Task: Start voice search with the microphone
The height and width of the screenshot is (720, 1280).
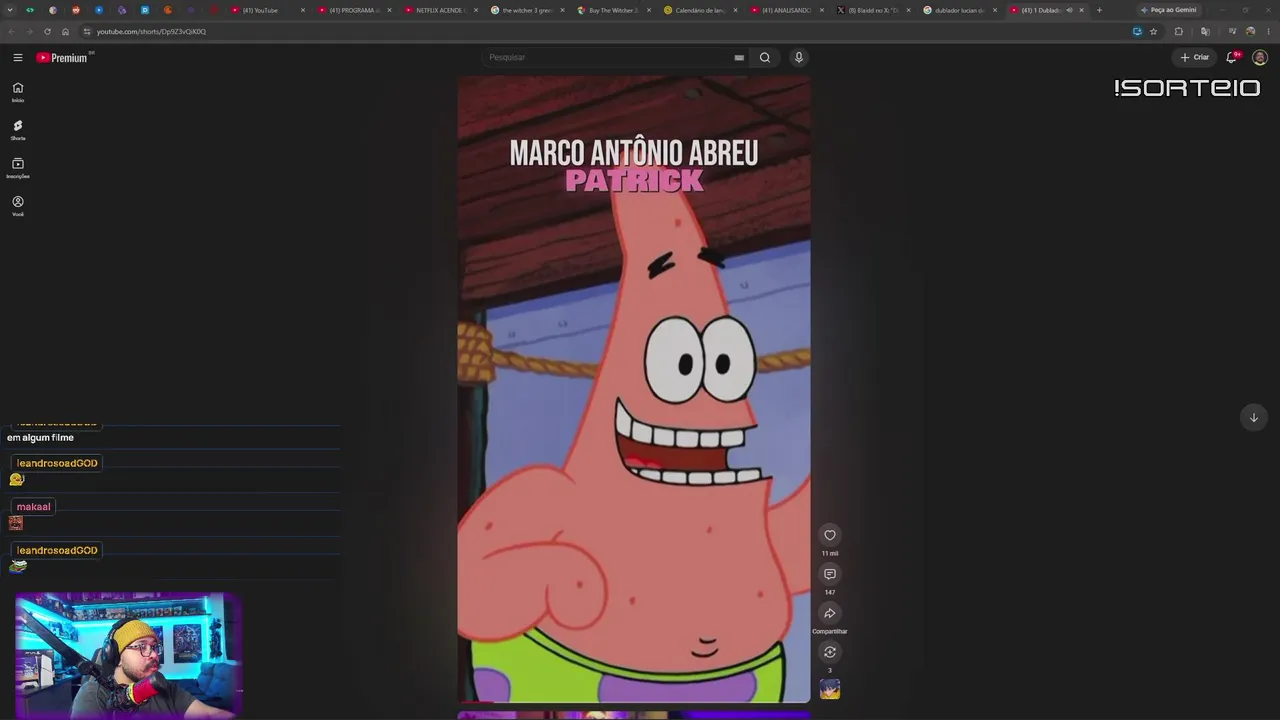Action: (x=798, y=58)
